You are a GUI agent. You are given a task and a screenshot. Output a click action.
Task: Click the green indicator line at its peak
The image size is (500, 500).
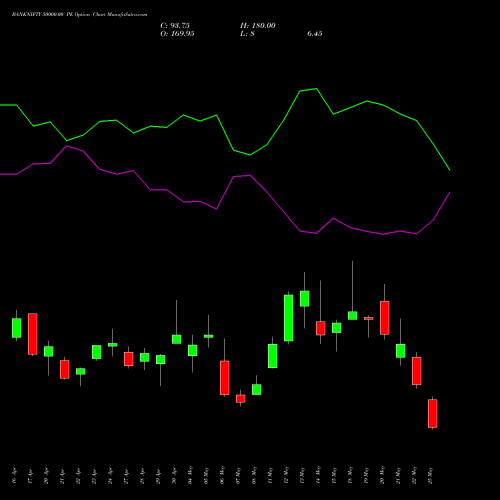[x=316, y=89]
